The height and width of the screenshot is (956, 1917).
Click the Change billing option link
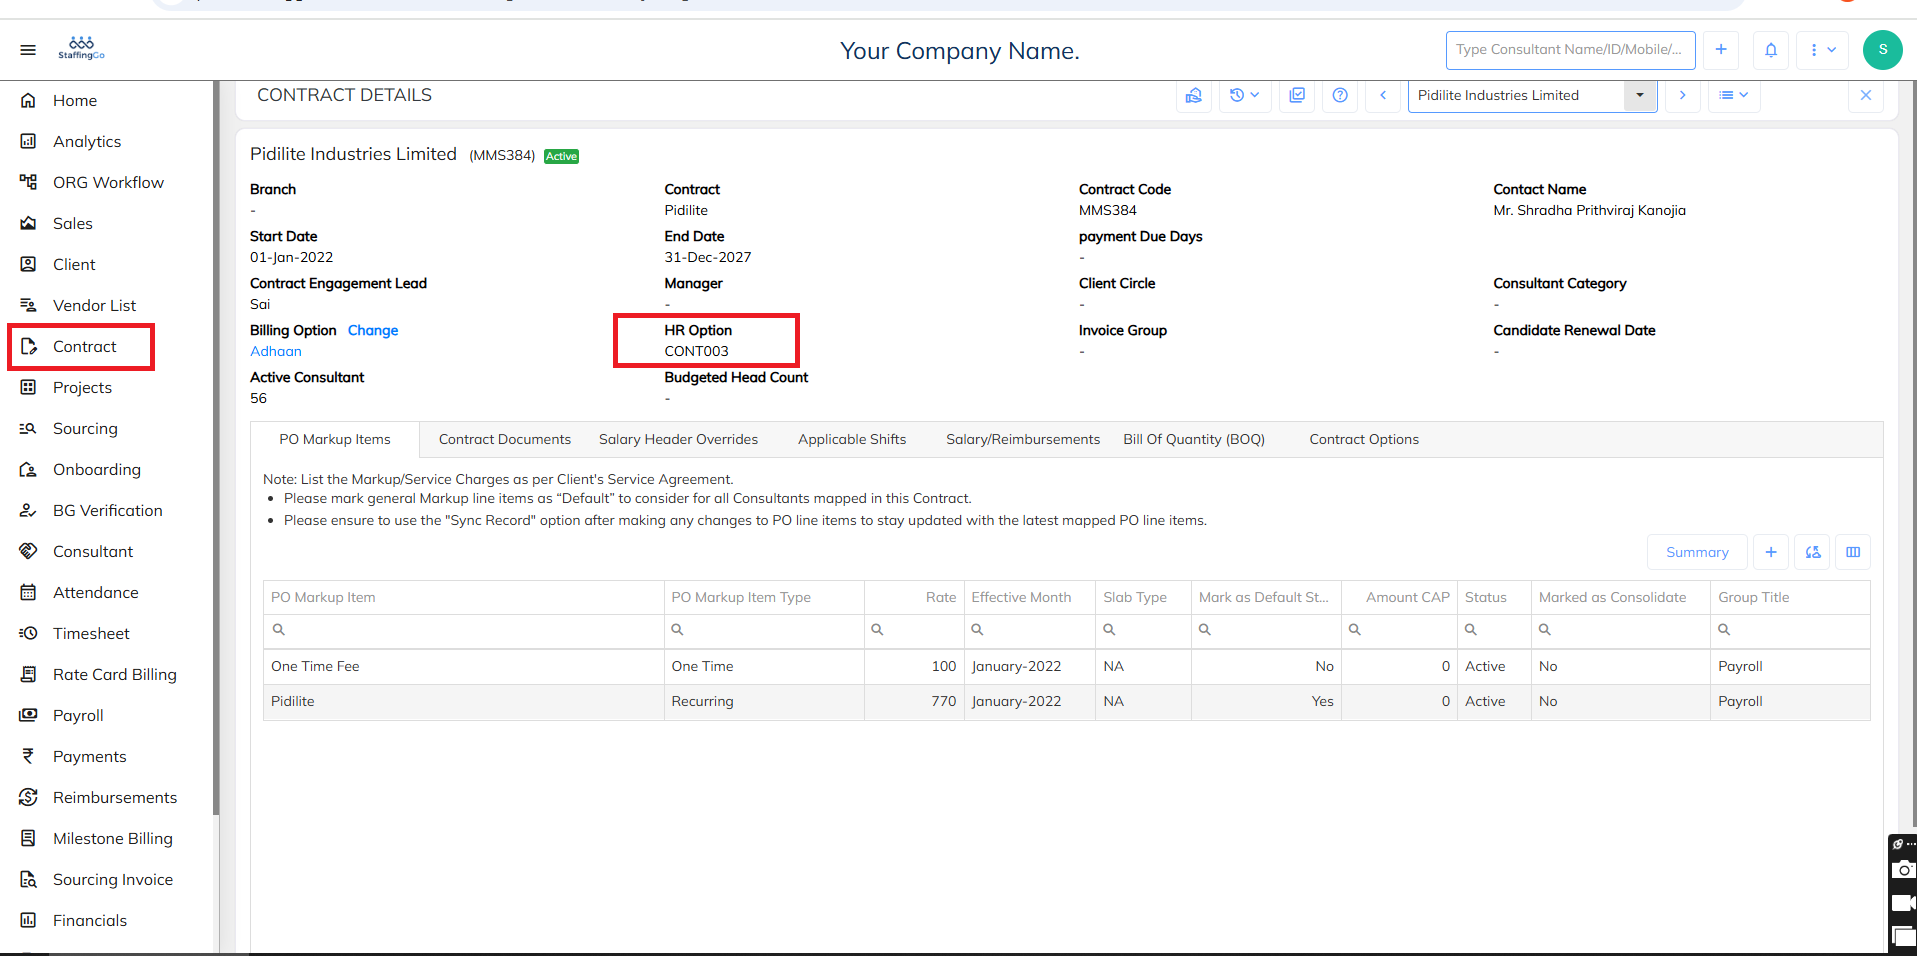point(373,330)
